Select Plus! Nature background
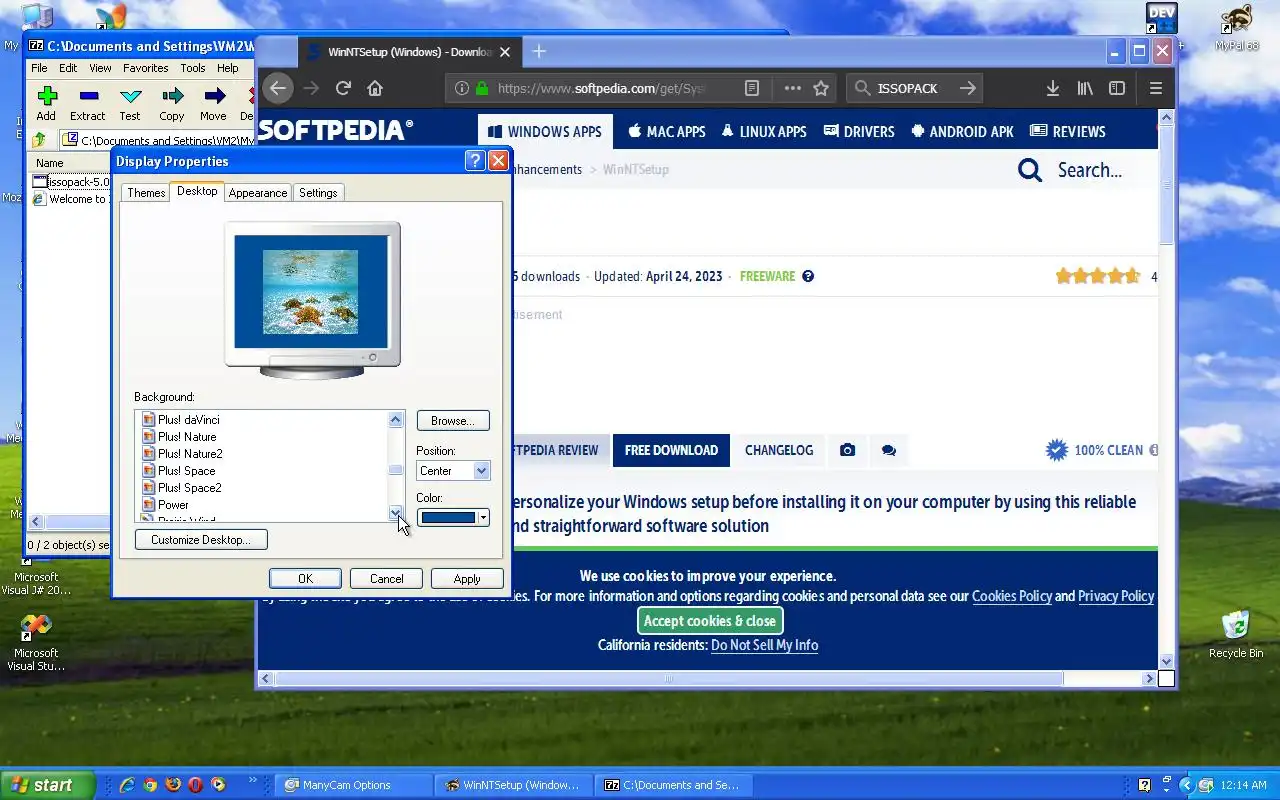 [x=186, y=437]
